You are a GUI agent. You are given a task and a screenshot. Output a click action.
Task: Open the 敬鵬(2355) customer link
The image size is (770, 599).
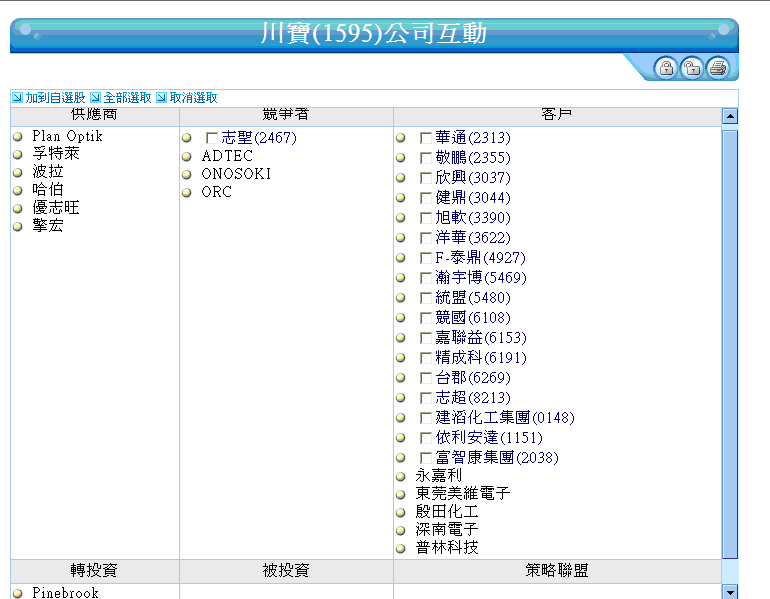(x=473, y=158)
